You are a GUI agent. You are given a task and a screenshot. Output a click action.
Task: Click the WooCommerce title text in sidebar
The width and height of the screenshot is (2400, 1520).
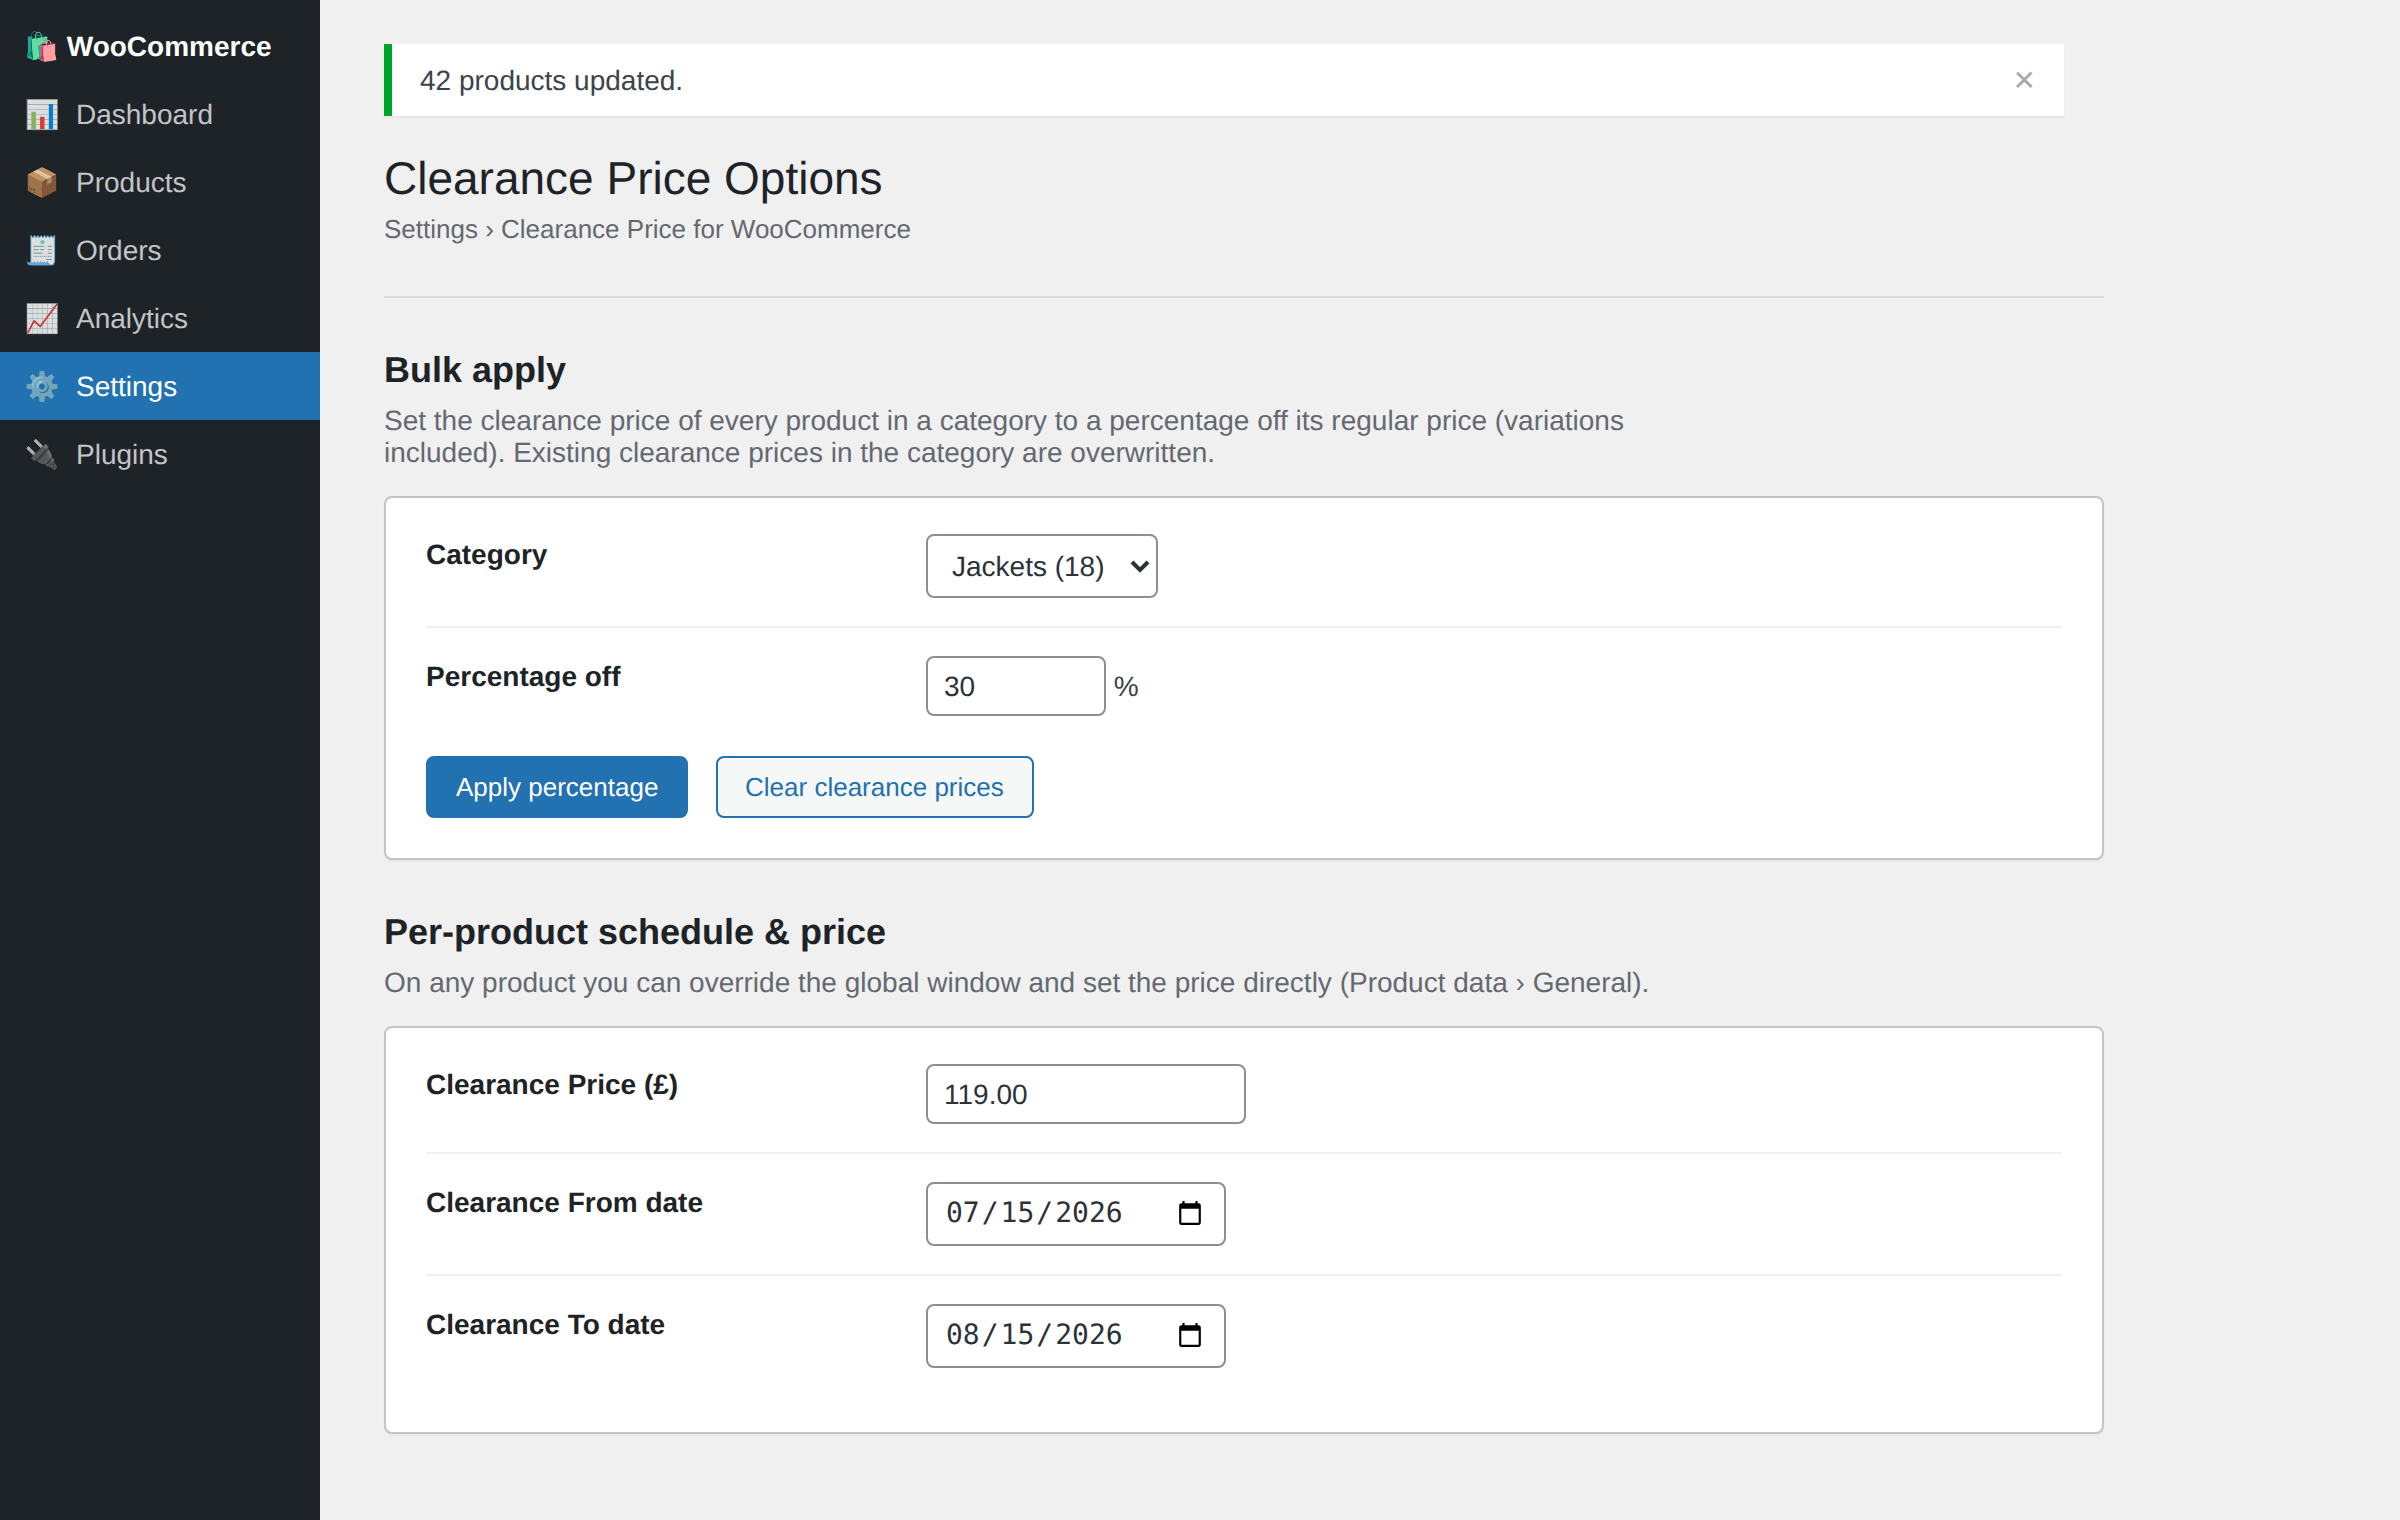pyautogui.click(x=169, y=47)
